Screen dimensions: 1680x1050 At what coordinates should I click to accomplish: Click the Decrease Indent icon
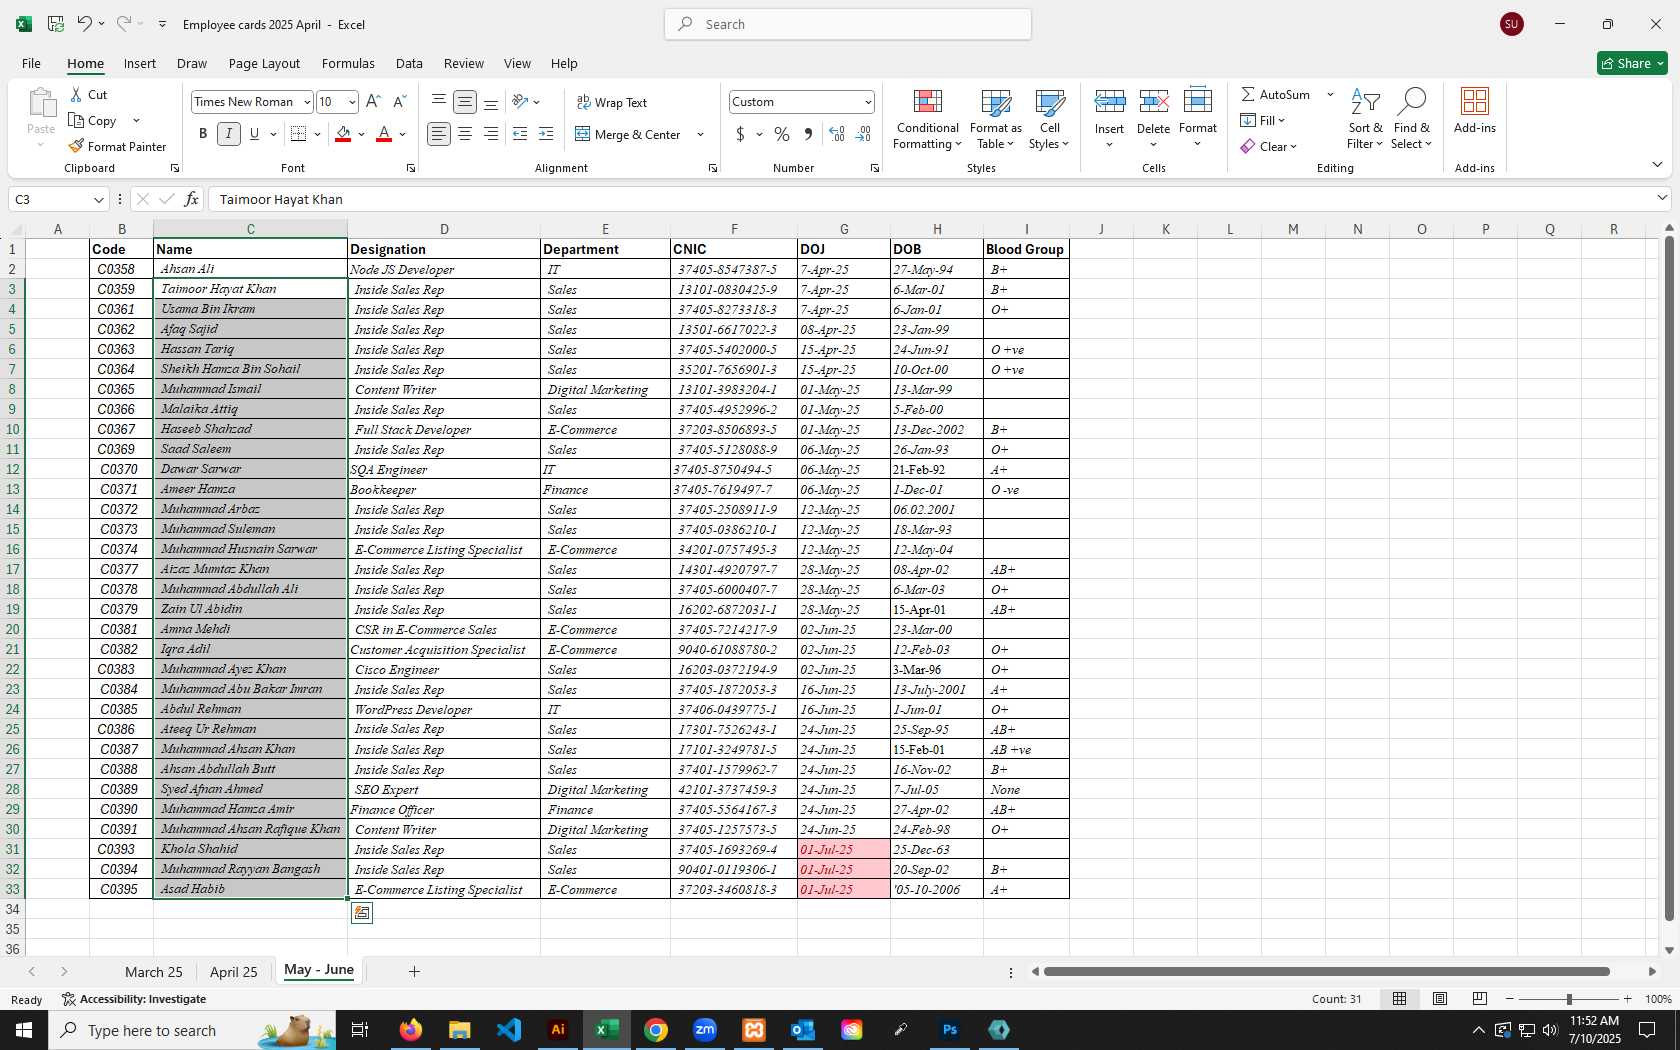520,134
